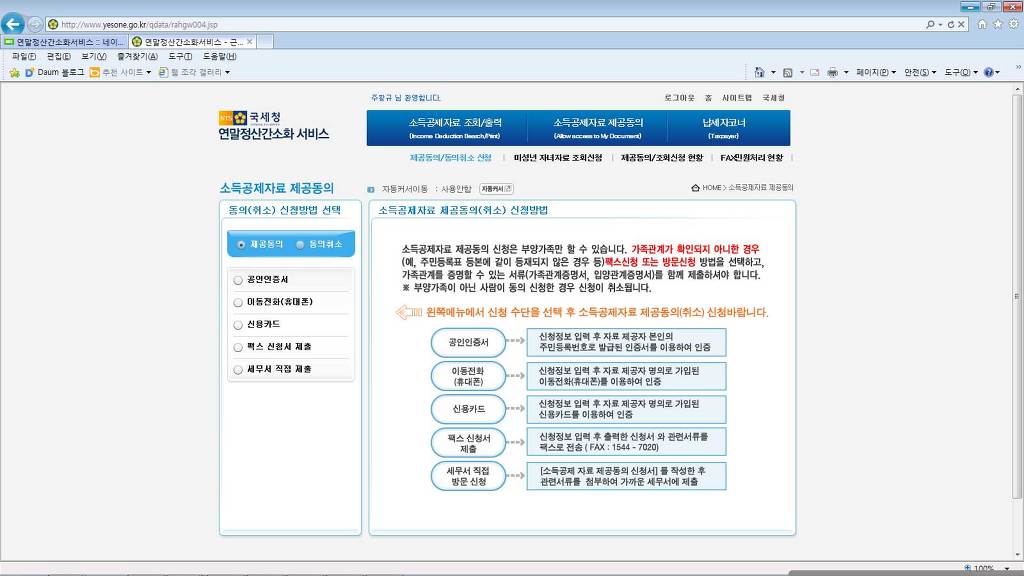The width and height of the screenshot is (1024, 576).
Task: Select the 팩스 신청서 제출 radio option
Action: pos(238,347)
